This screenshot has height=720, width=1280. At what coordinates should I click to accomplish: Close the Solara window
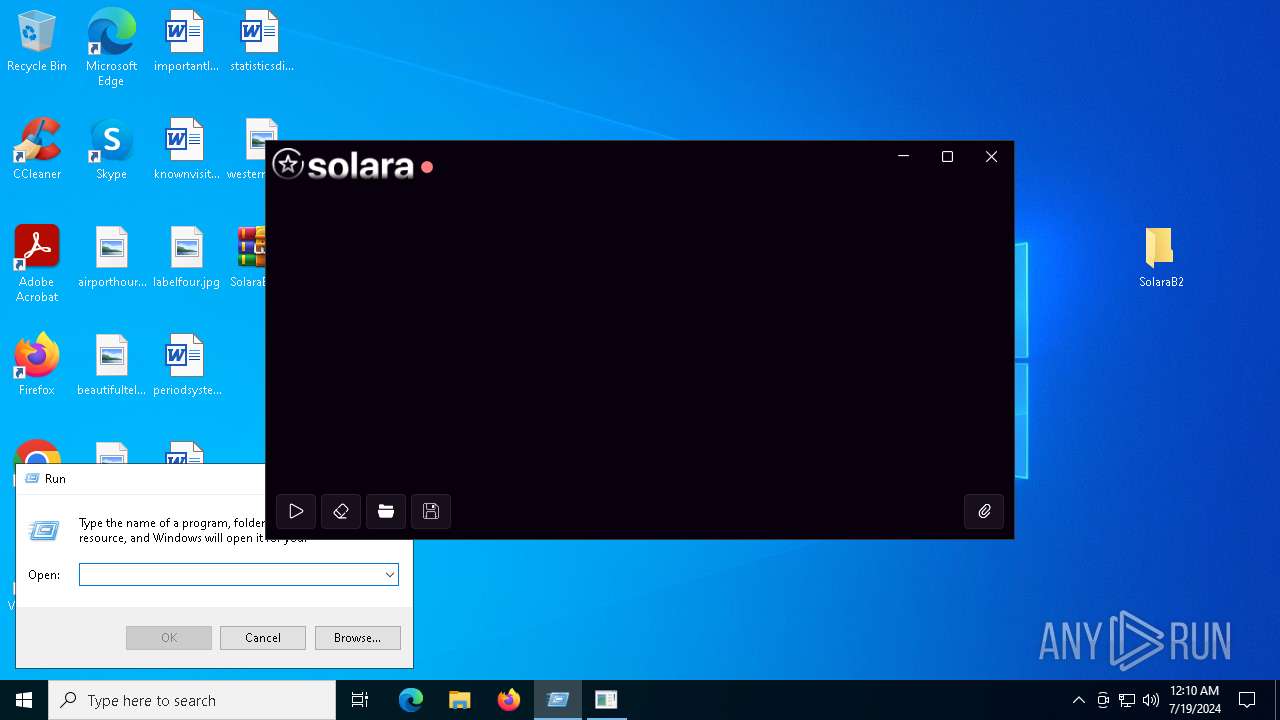[991, 157]
